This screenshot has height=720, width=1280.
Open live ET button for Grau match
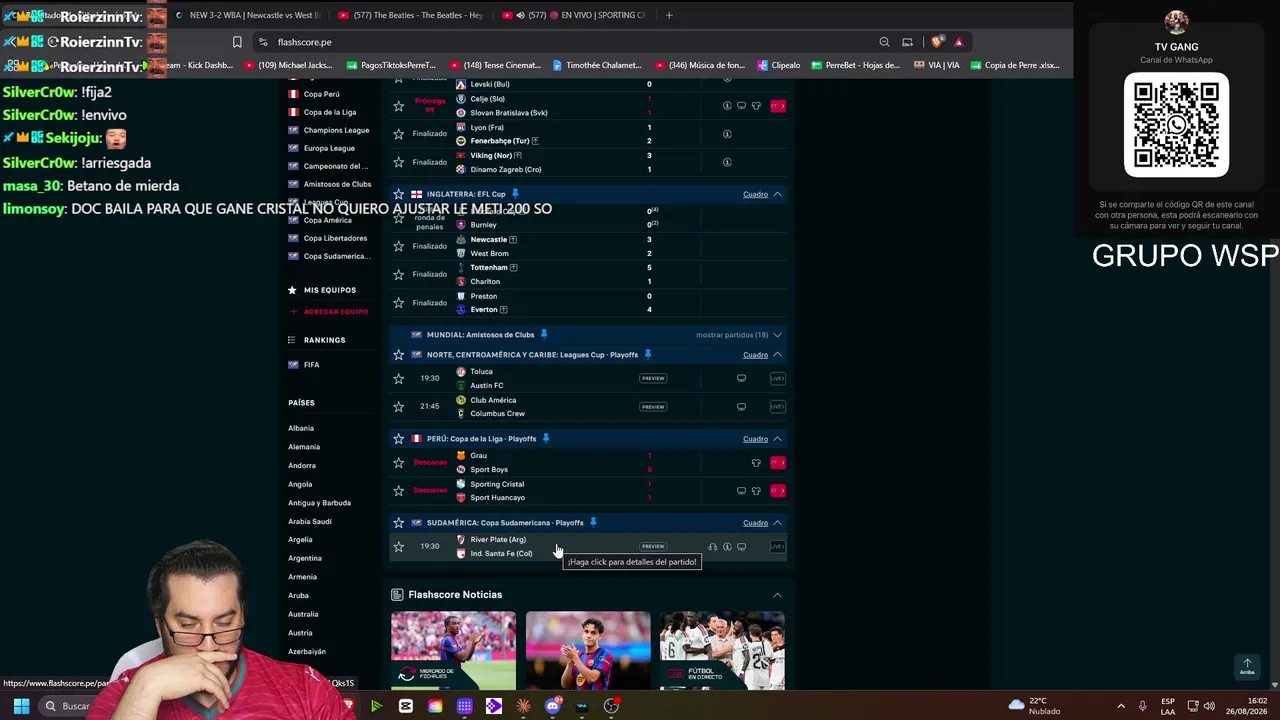[x=778, y=462]
